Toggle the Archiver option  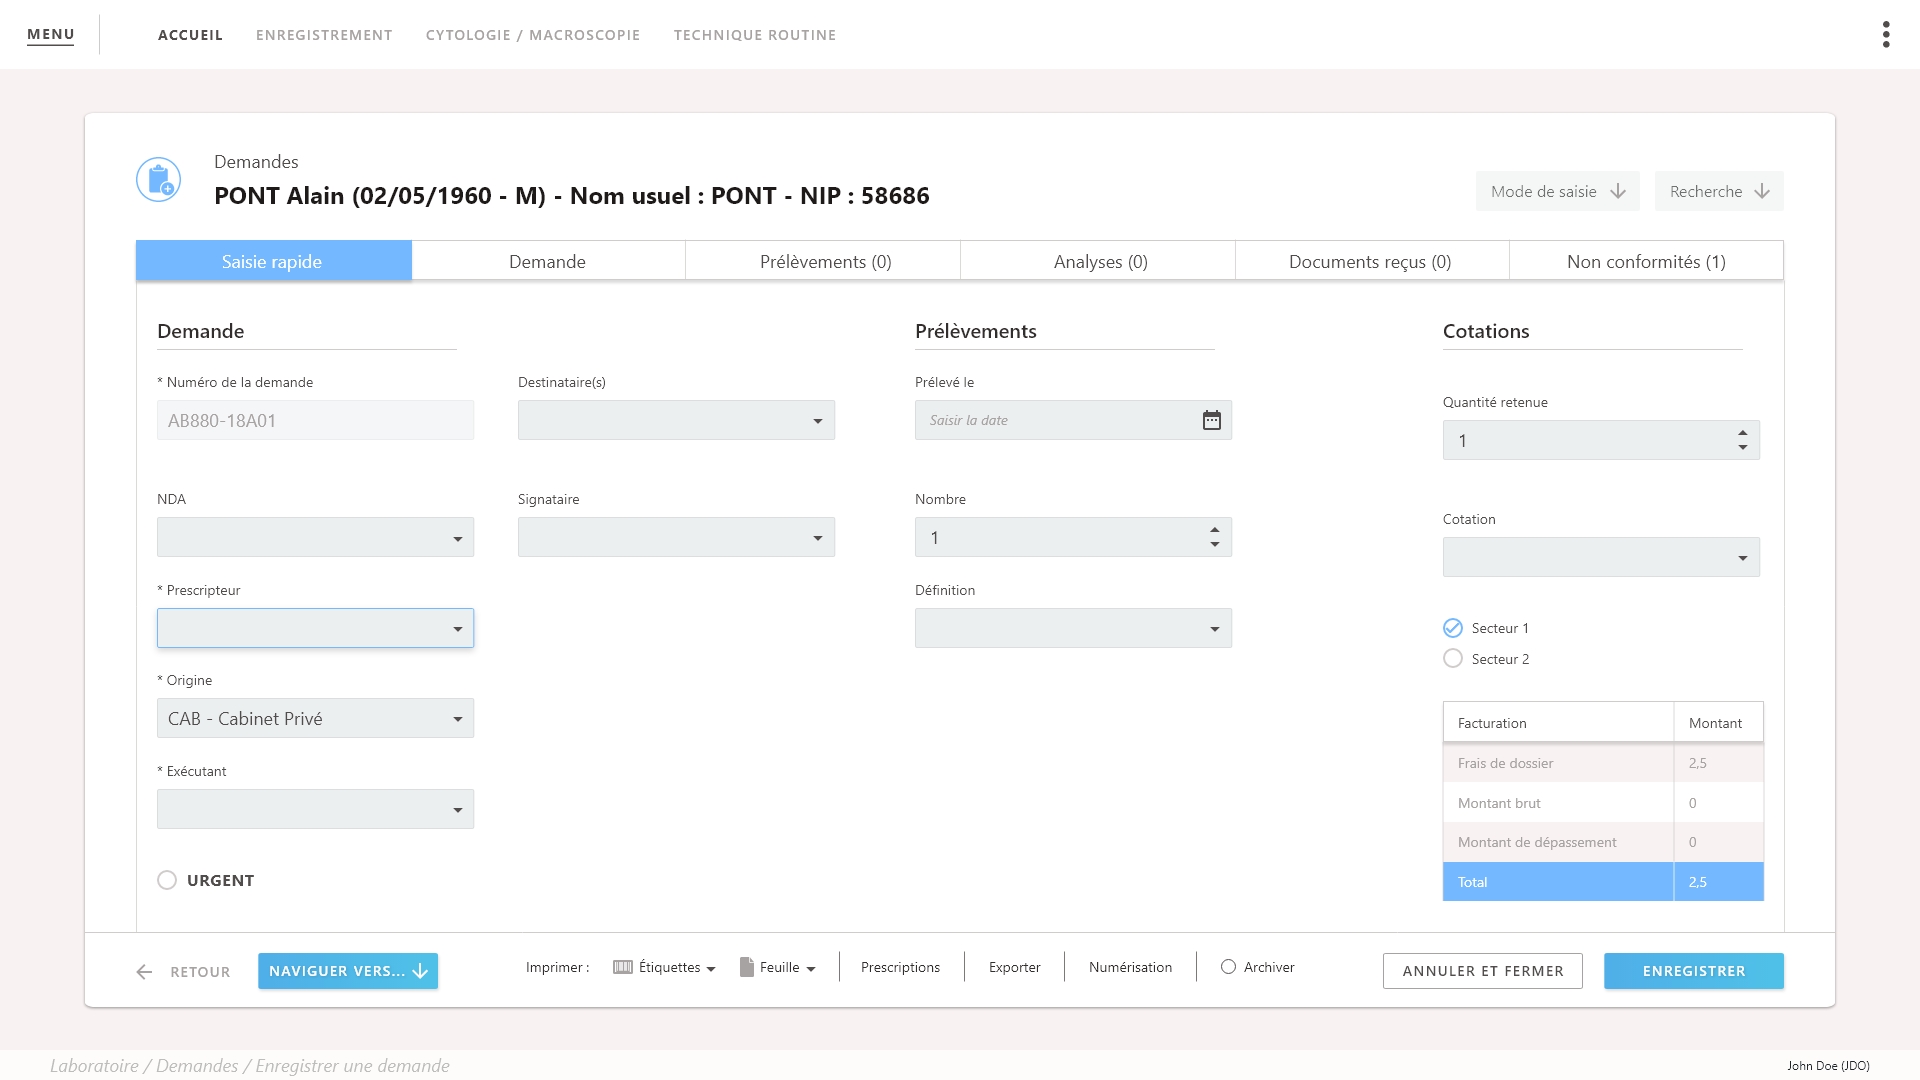coord(1228,967)
